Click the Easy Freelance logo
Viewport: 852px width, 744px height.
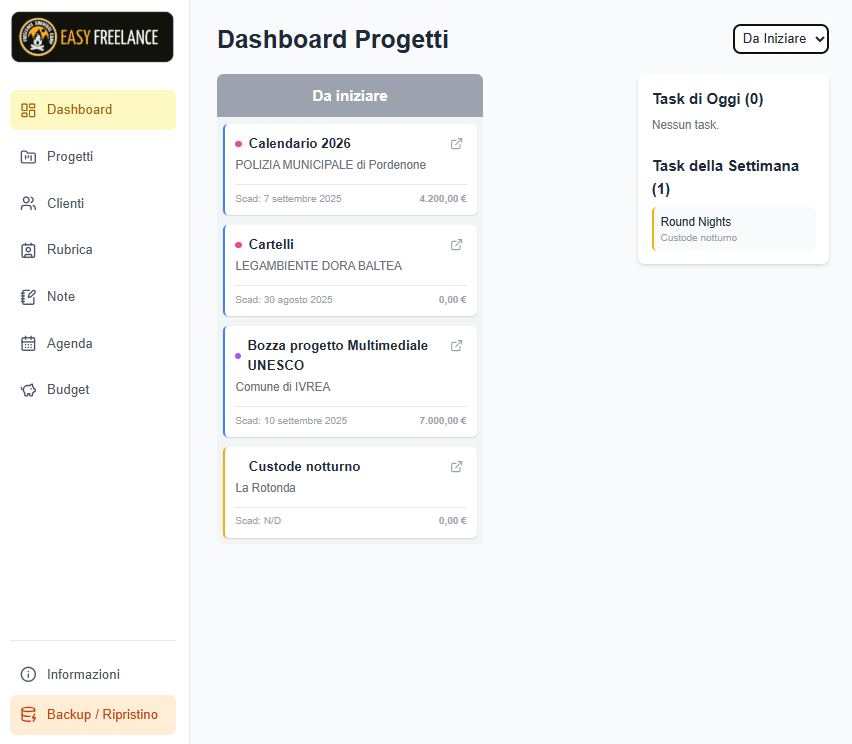(x=92, y=37)
